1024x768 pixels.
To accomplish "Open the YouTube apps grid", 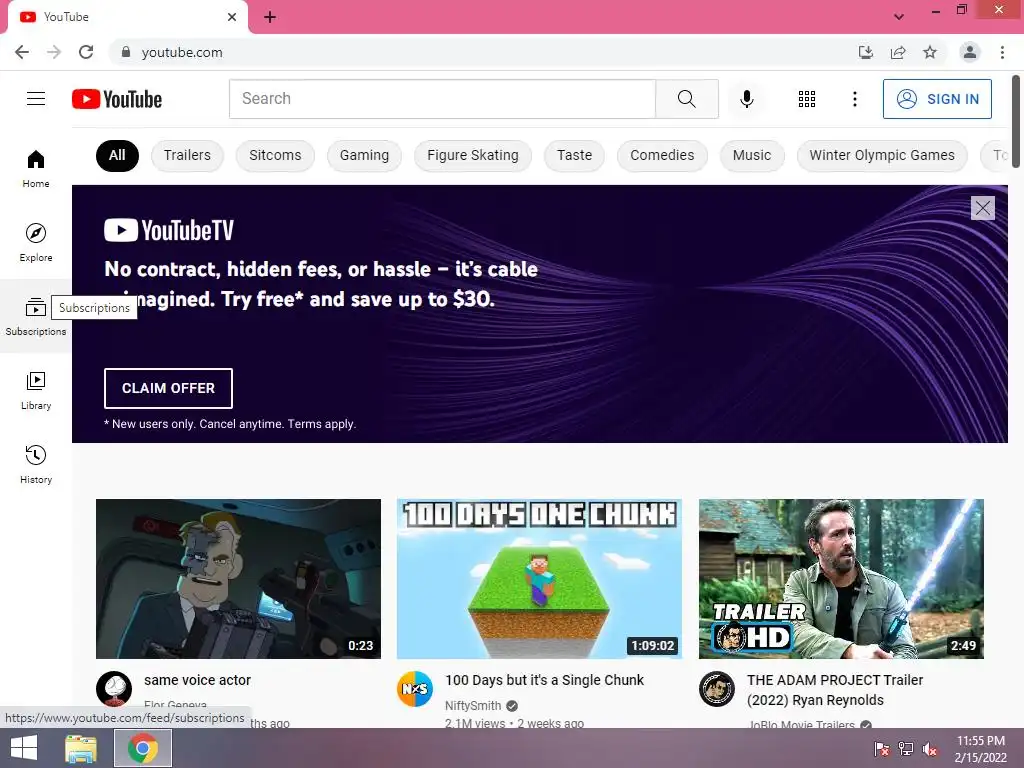I will coord(807,99).
